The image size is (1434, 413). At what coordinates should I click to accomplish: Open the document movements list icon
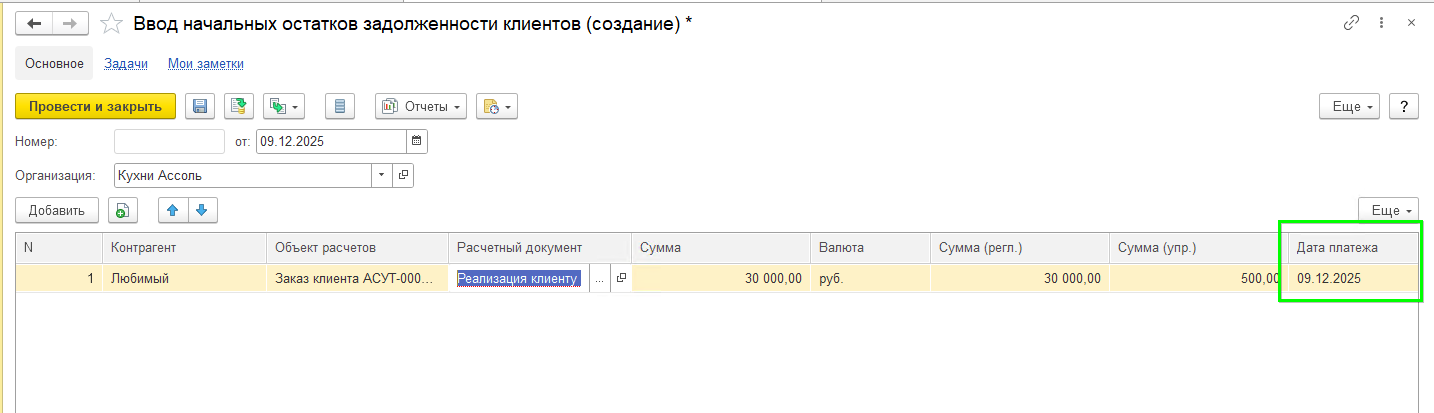click(x=341, y=106)
